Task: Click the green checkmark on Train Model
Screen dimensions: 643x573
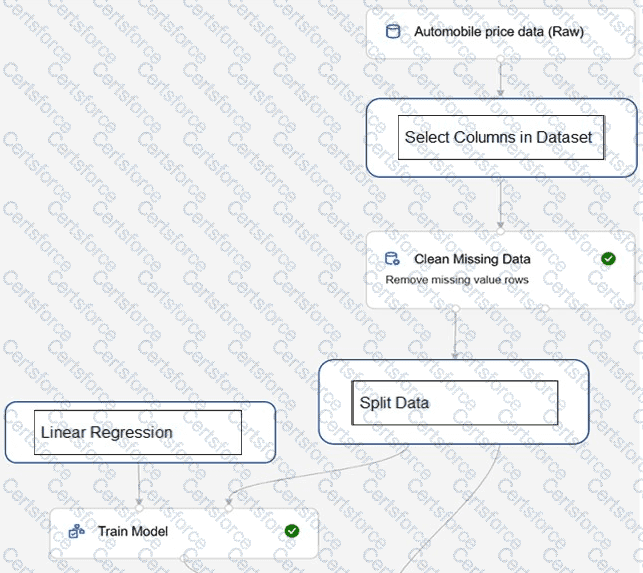Action: point(292,531)
